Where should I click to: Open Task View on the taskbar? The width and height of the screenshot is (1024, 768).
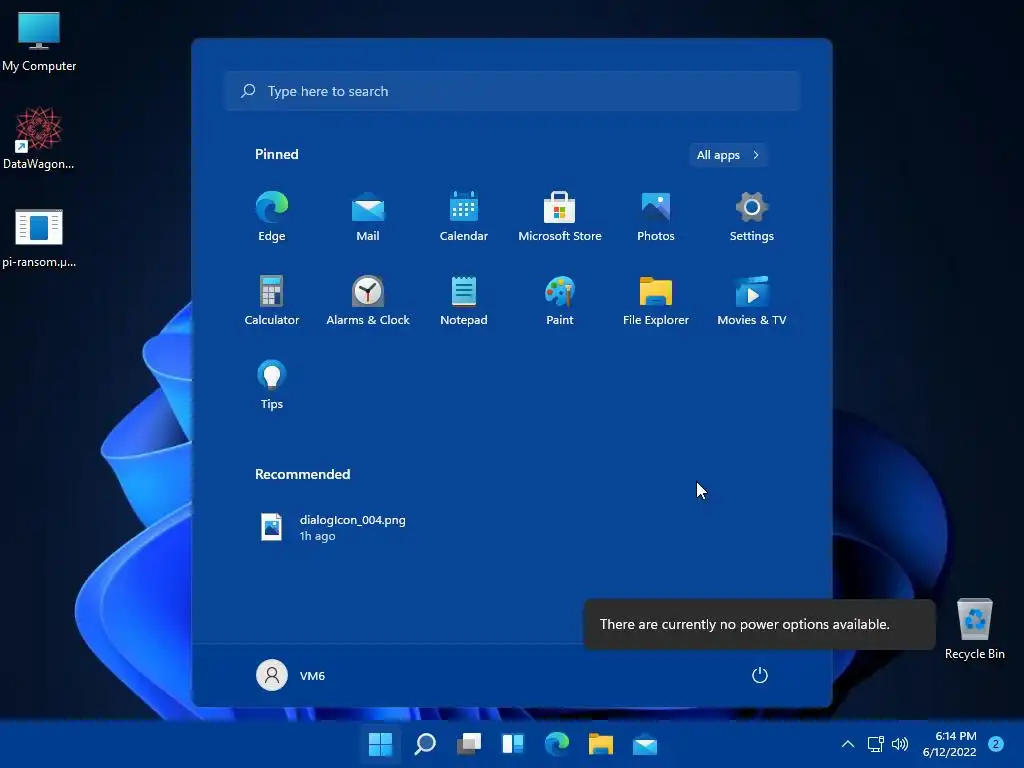click(468, 744)
